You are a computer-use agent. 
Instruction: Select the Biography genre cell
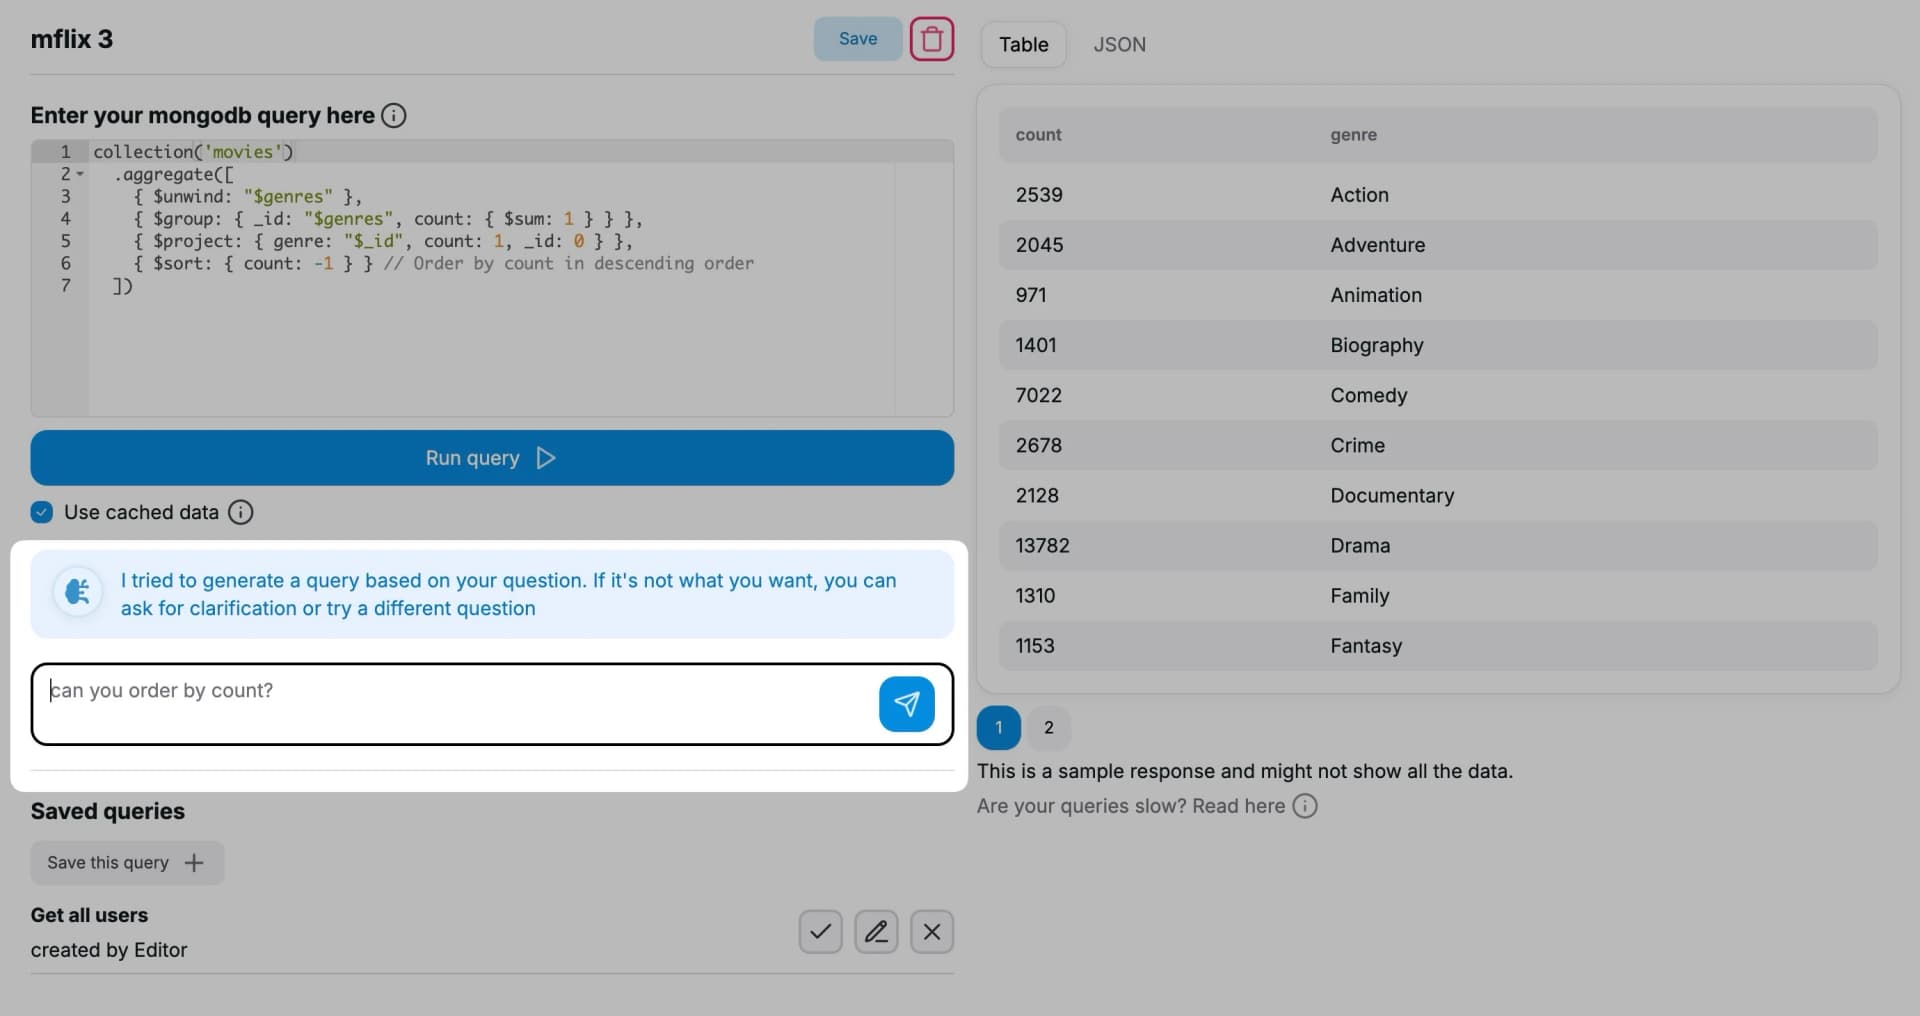pyautogui.click(x=1376, y=345)
